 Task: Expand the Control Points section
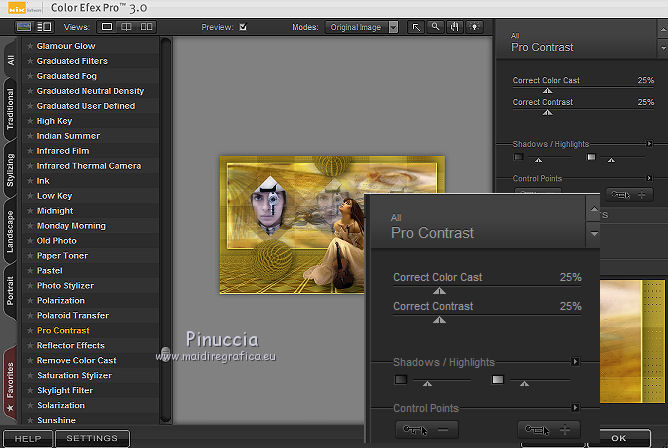[x=575, y=408]
